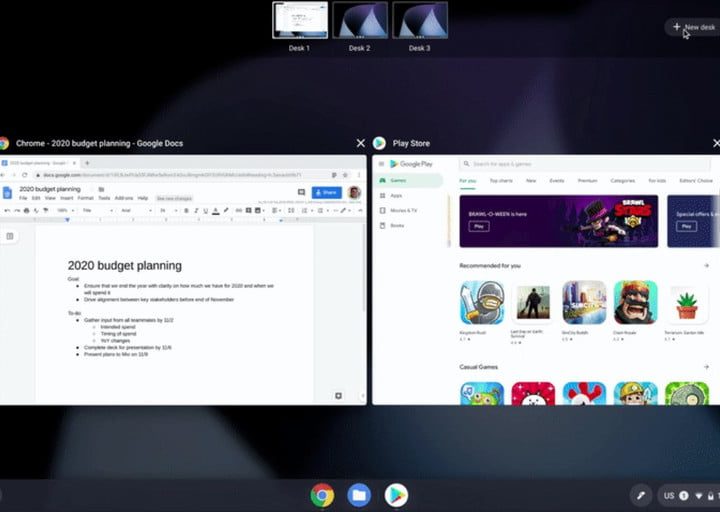Open the File menu in Docs
The height and width of the screenshot is (512, 720).
point(23,198)
